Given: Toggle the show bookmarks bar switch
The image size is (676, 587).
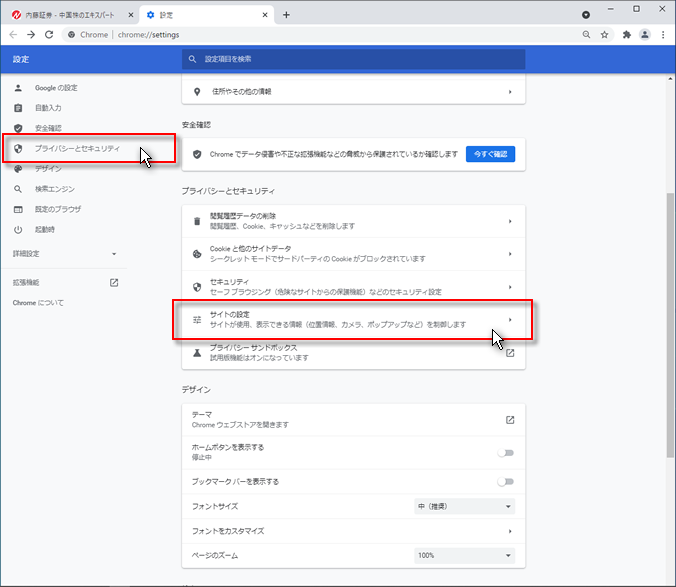Looking at the screenshot, I should coord(506,481).
